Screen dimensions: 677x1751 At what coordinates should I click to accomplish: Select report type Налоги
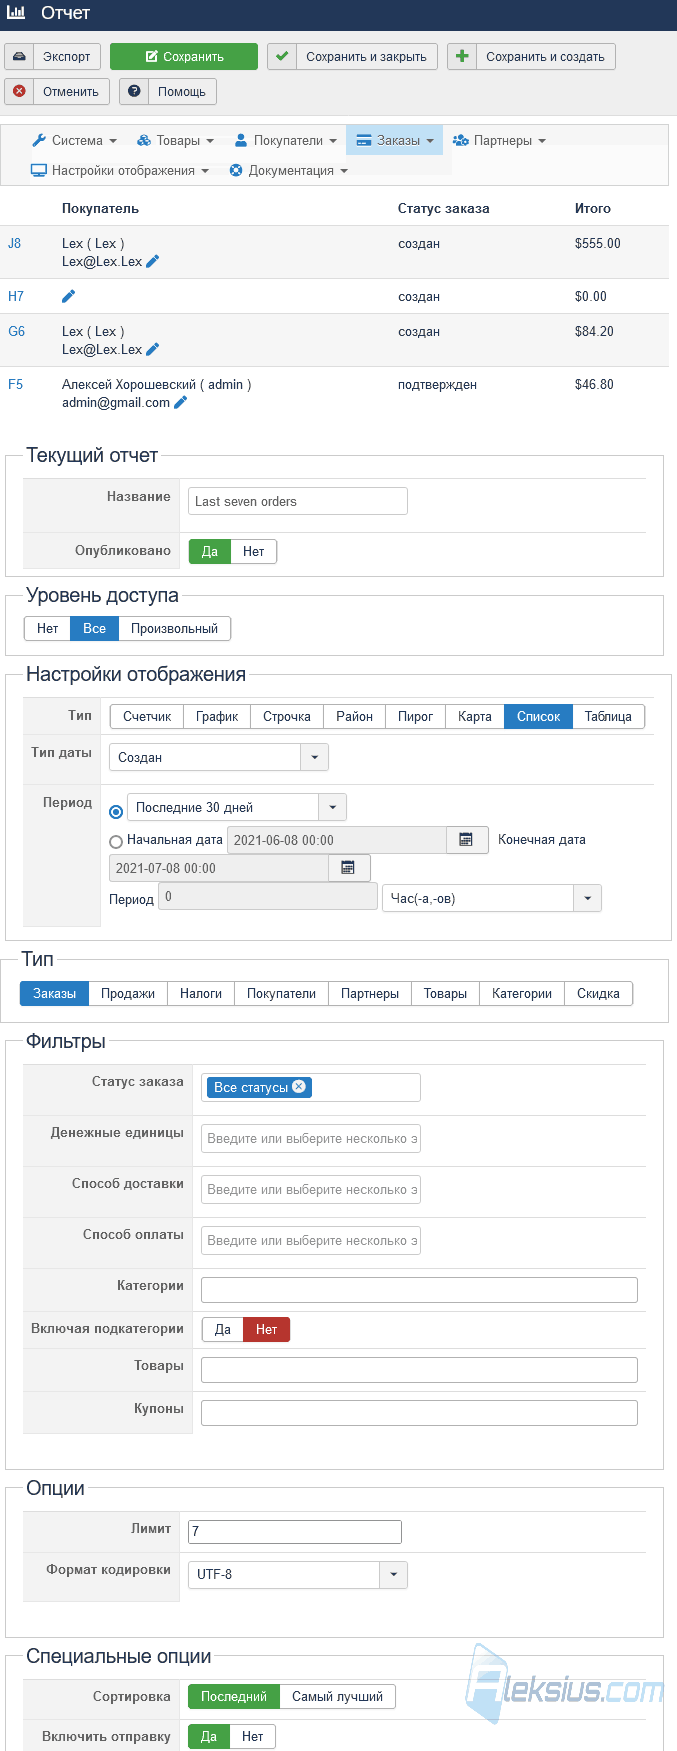[x=201, y=993]
